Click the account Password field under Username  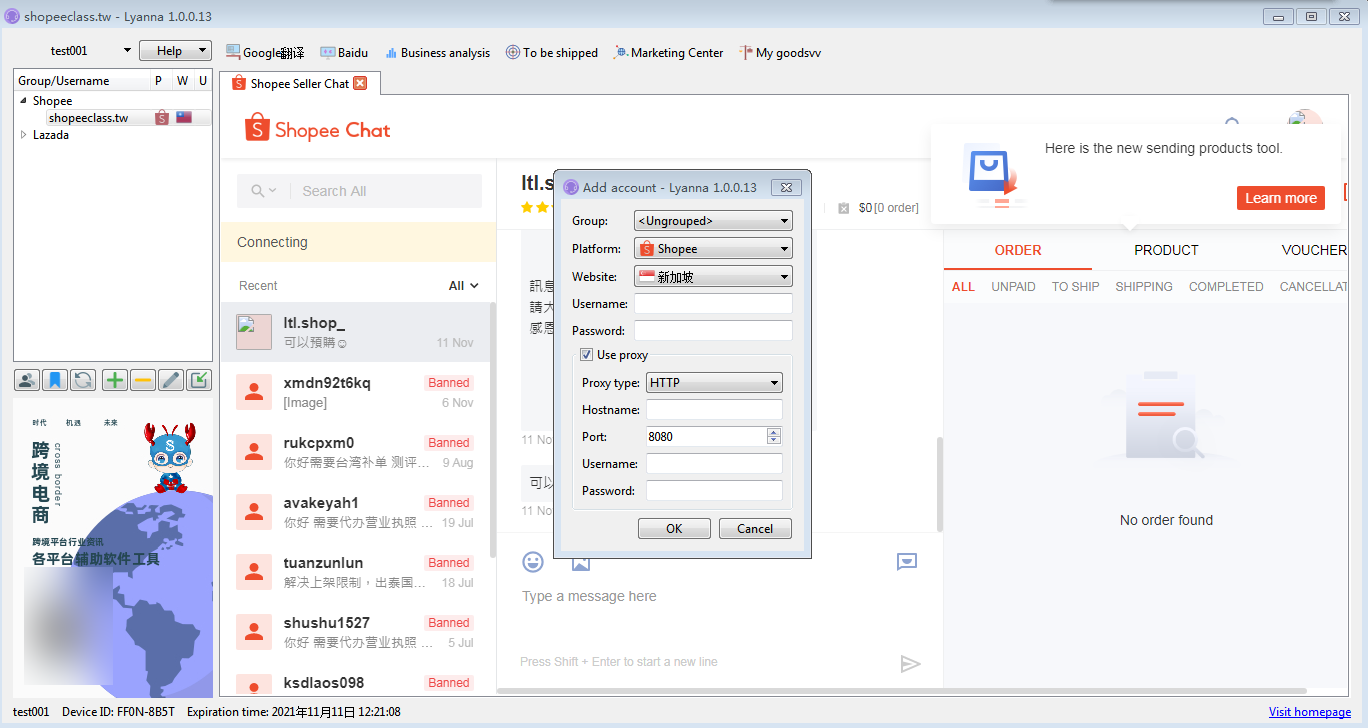point(713,331)
